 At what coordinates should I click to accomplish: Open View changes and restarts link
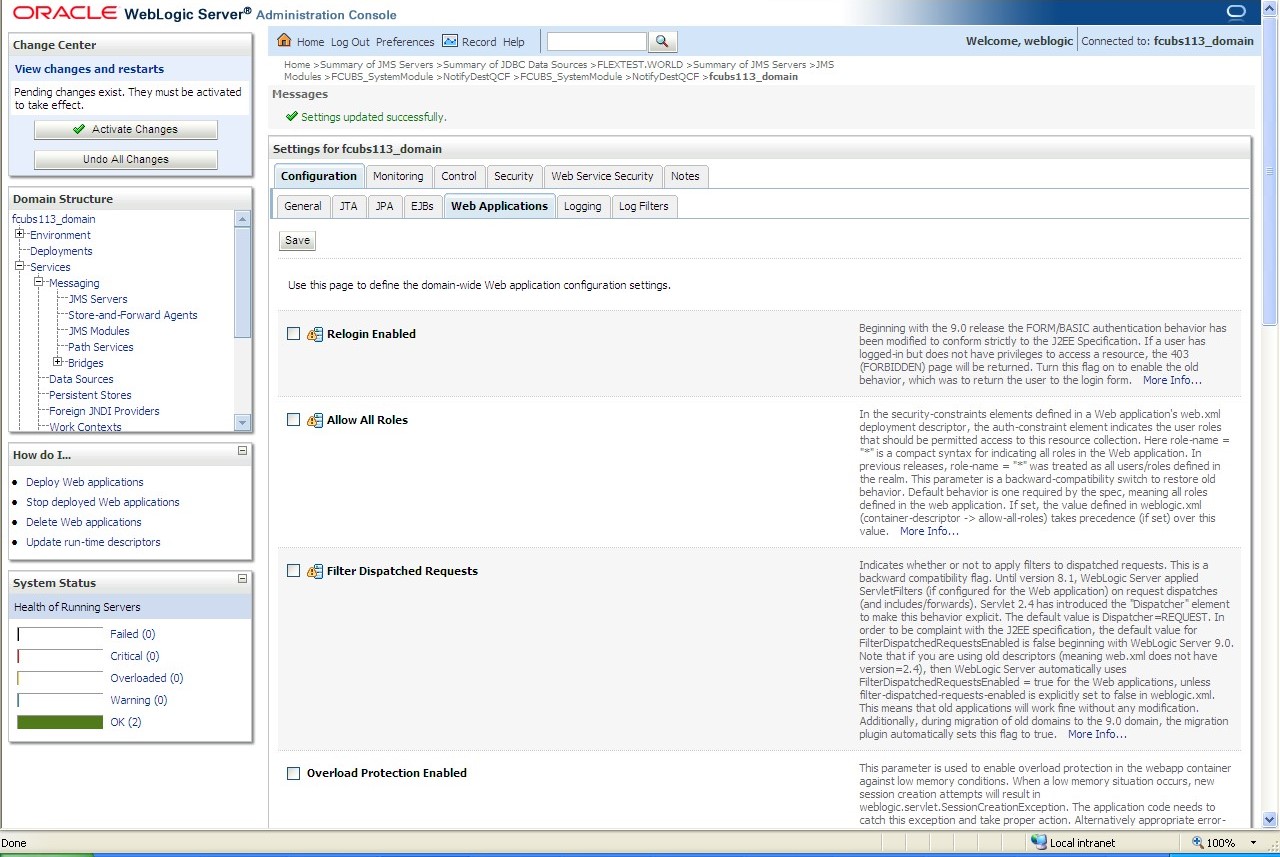[x=89, y=69]
